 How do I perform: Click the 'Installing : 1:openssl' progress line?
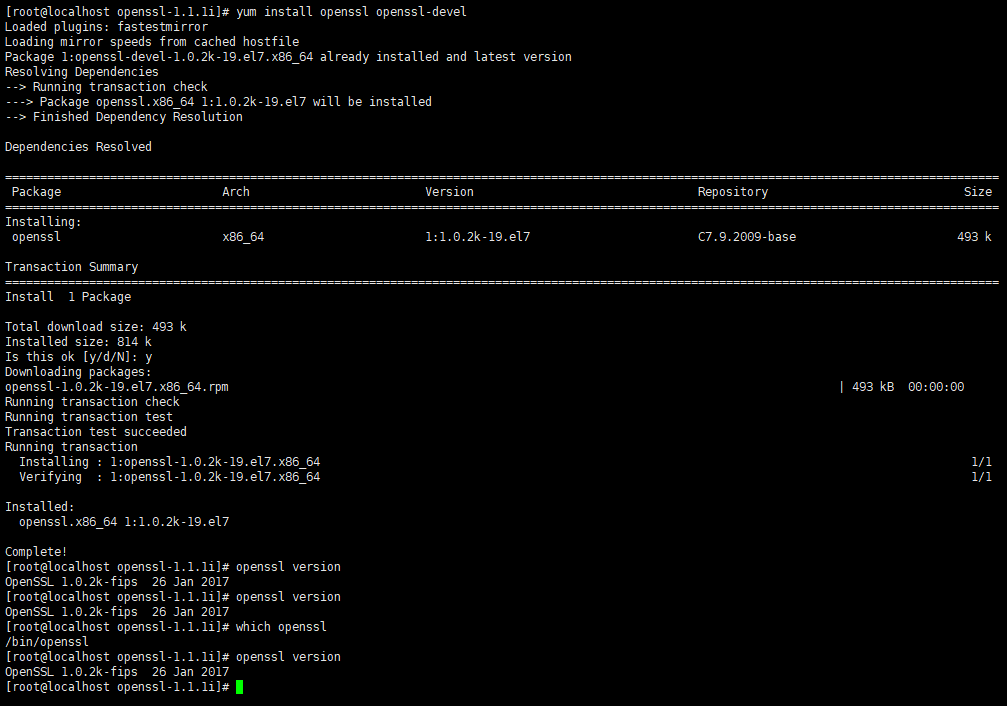click(x=170, y=461)
